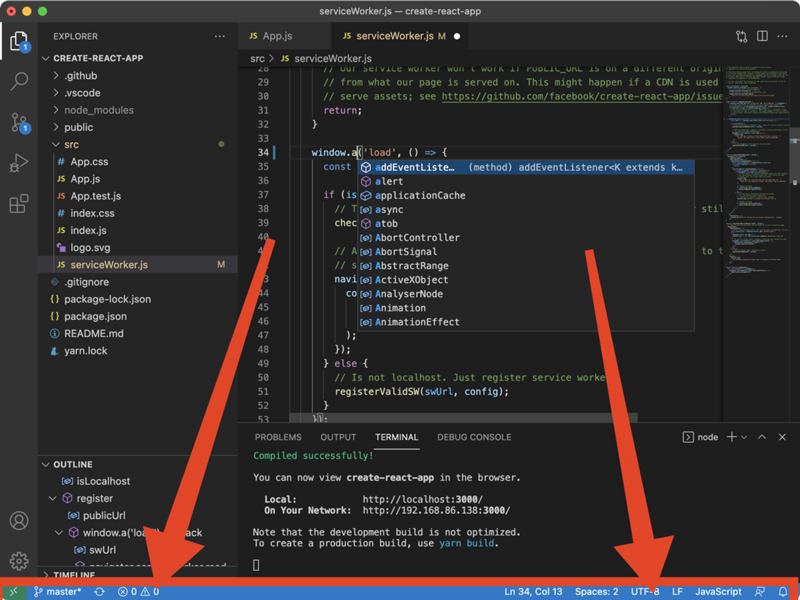Click the JavaScript language mode button
This screenshot has height=600, width=800.
tap(718, 592)
